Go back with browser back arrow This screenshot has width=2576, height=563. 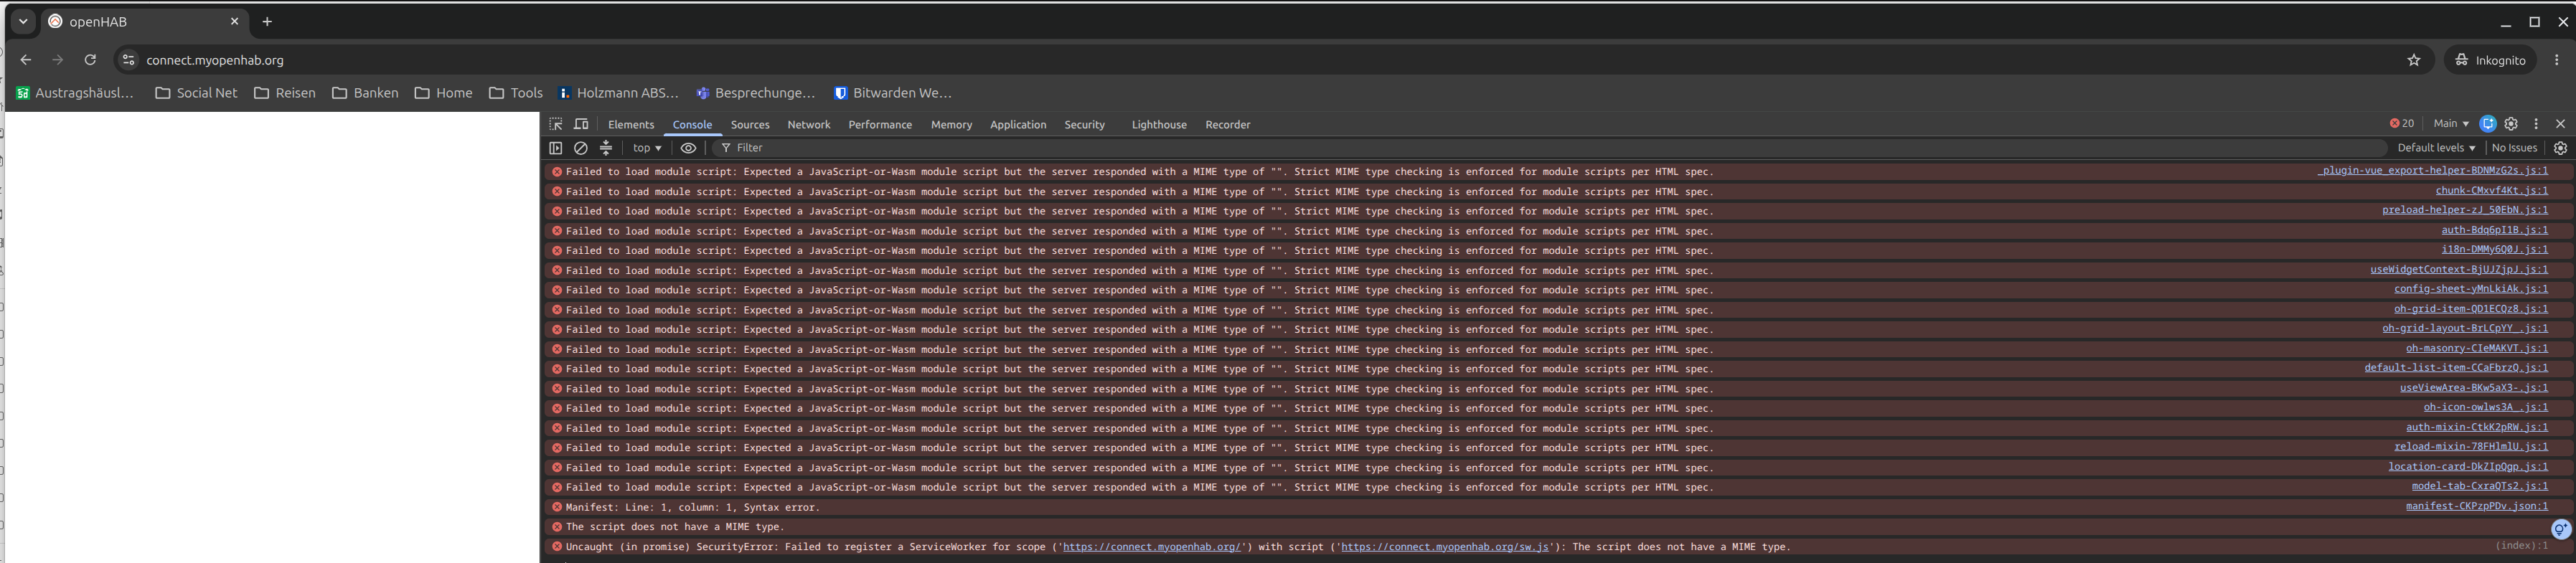click(x=26, y=60)
